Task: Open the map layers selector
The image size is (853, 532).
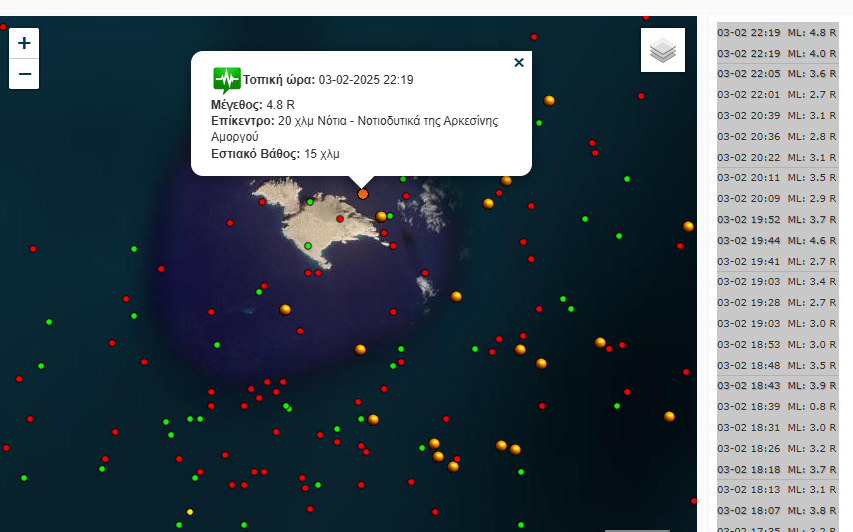Action: [663, 50]
